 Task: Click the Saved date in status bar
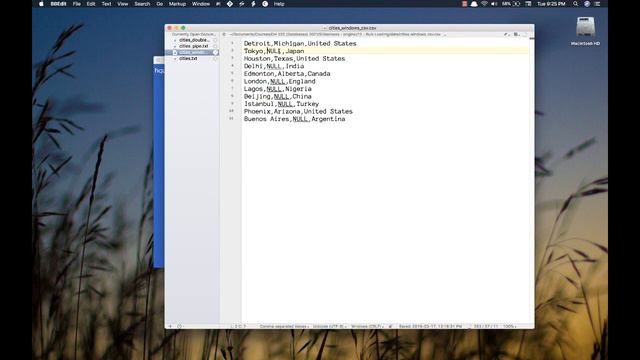pyautogui.click(x=430, y=326)
